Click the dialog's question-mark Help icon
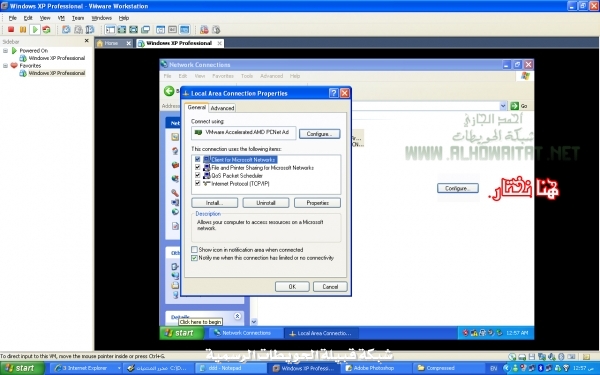 point(334,93)
